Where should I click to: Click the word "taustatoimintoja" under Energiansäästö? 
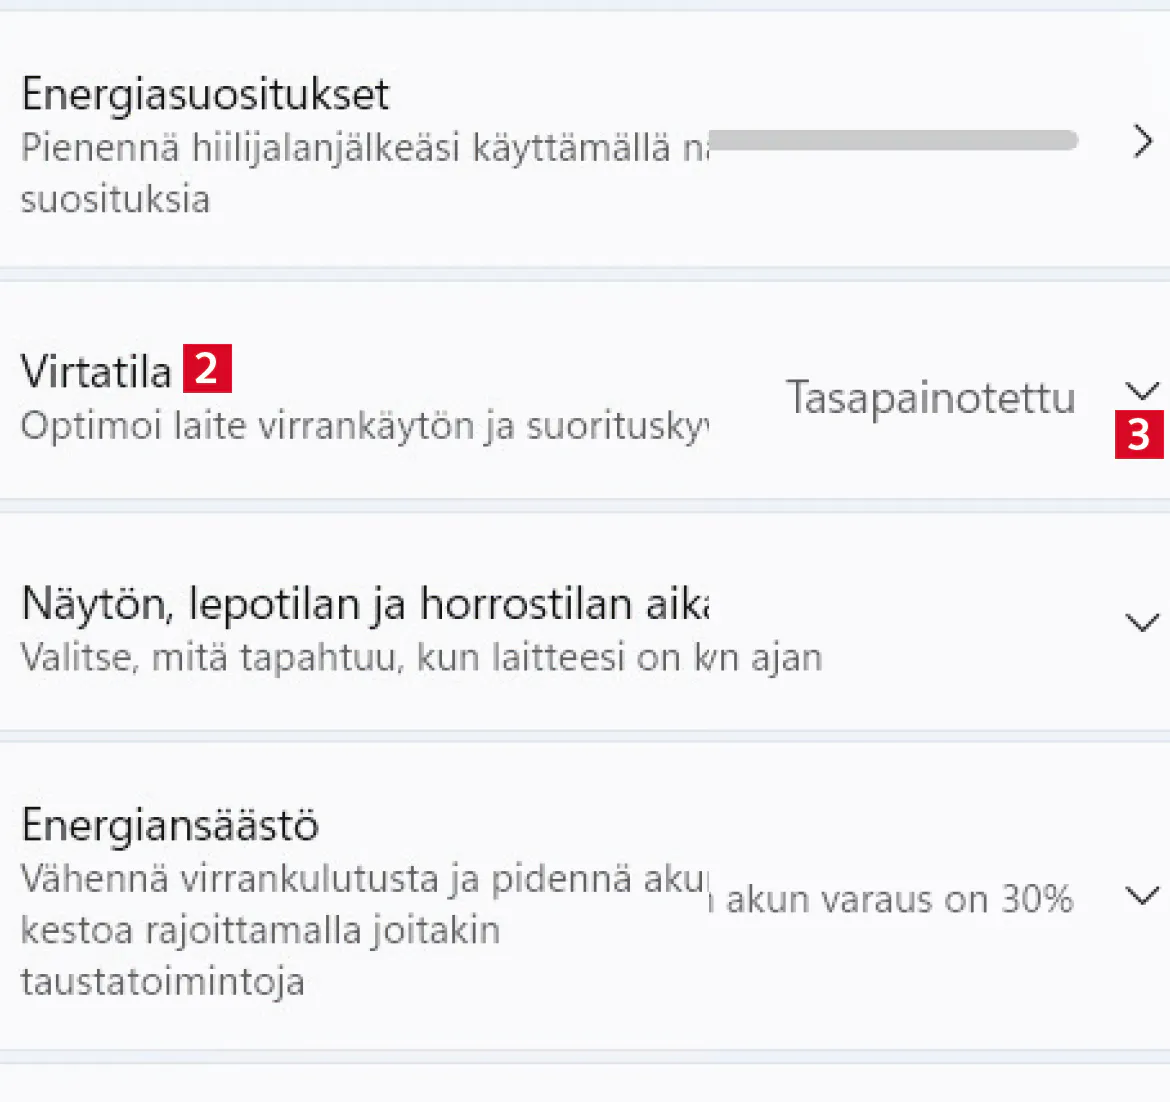(162, 981)
